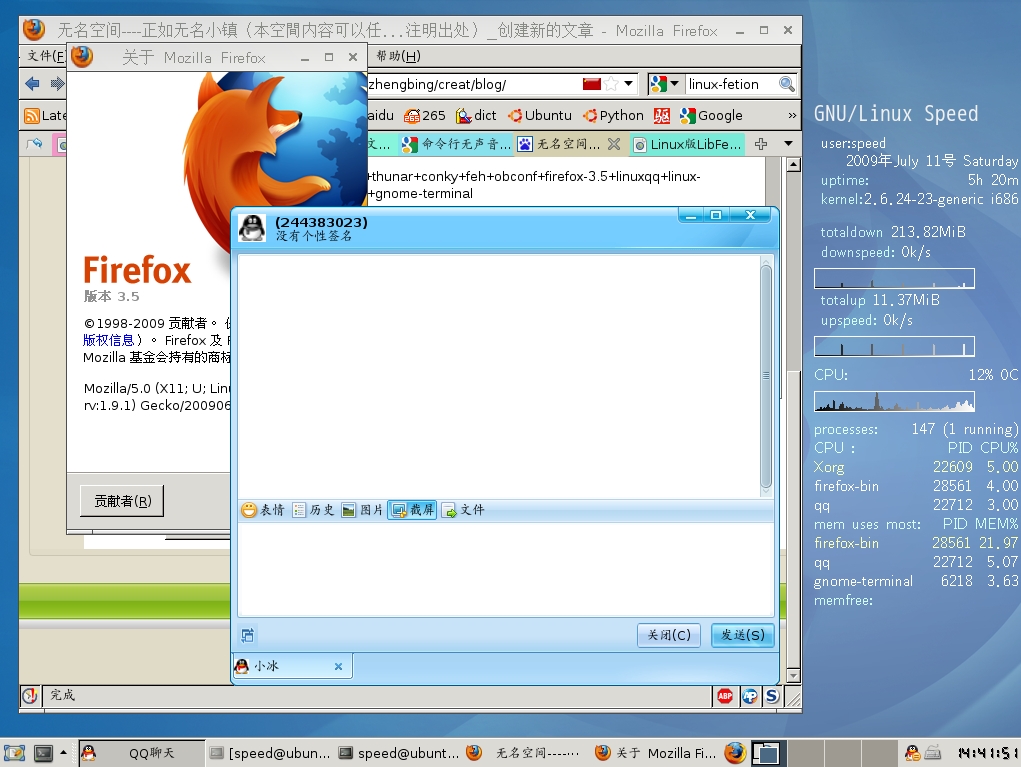
Task: Send message with 发送(S) button
Action: [x=742, y=635]
